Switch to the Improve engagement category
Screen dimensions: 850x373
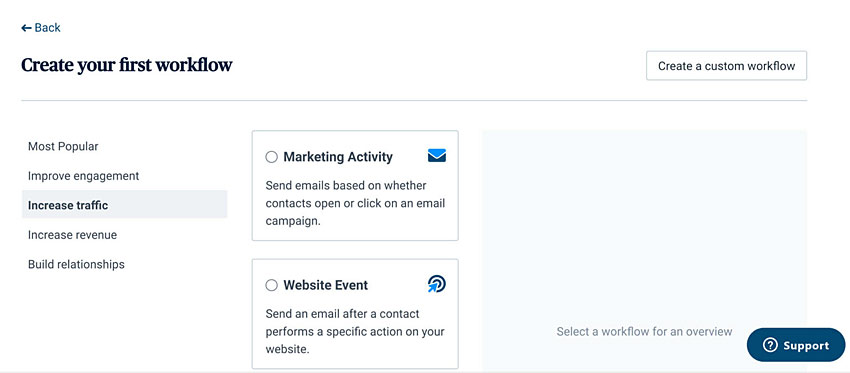83,176
